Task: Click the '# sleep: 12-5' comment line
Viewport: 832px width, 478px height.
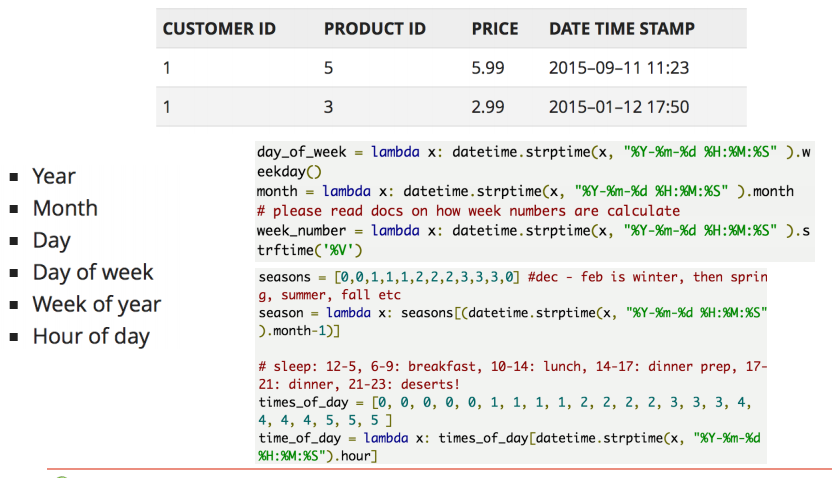Action: click(x=512, y=375)
